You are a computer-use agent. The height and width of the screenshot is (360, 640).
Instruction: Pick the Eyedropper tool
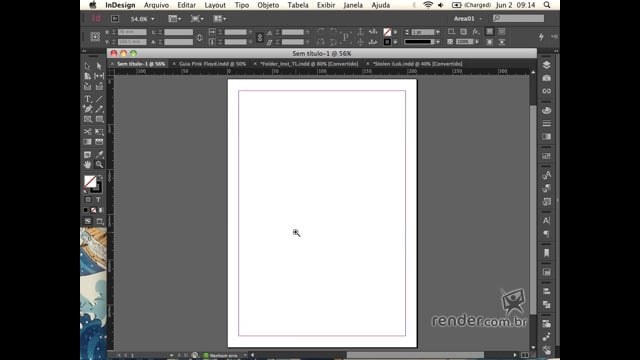[x=99, y=154]
